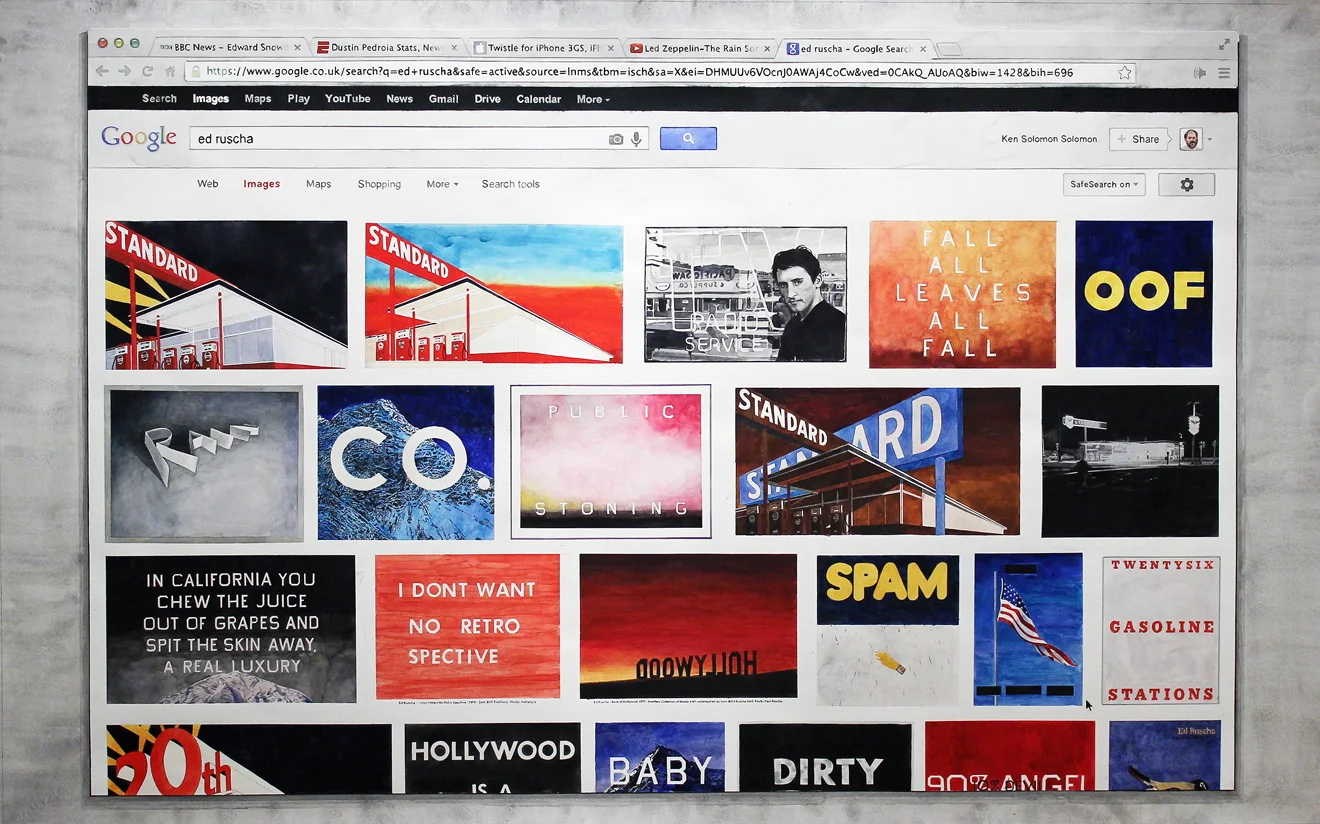Click the profile avatar picture
The height and width of the screenshot is (824, 1320).
pos(1190,139)
